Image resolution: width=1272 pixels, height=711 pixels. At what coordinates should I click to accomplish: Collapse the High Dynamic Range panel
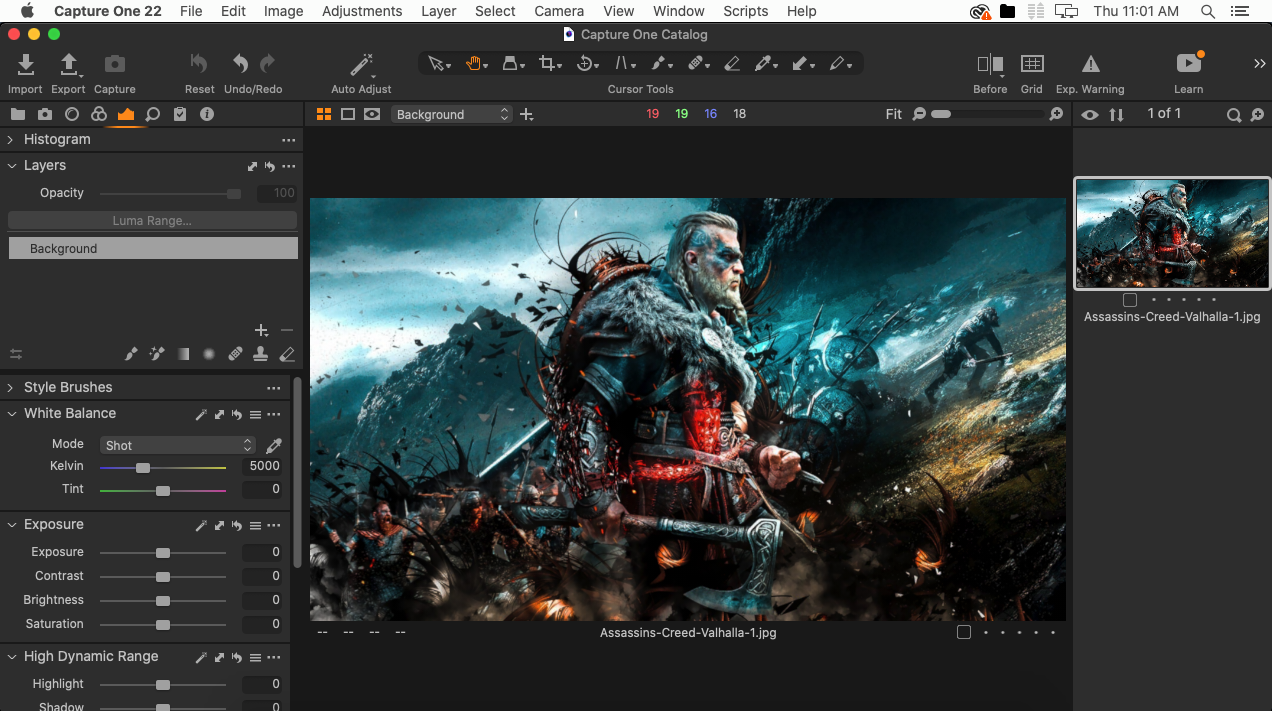(x=11, y=656)
